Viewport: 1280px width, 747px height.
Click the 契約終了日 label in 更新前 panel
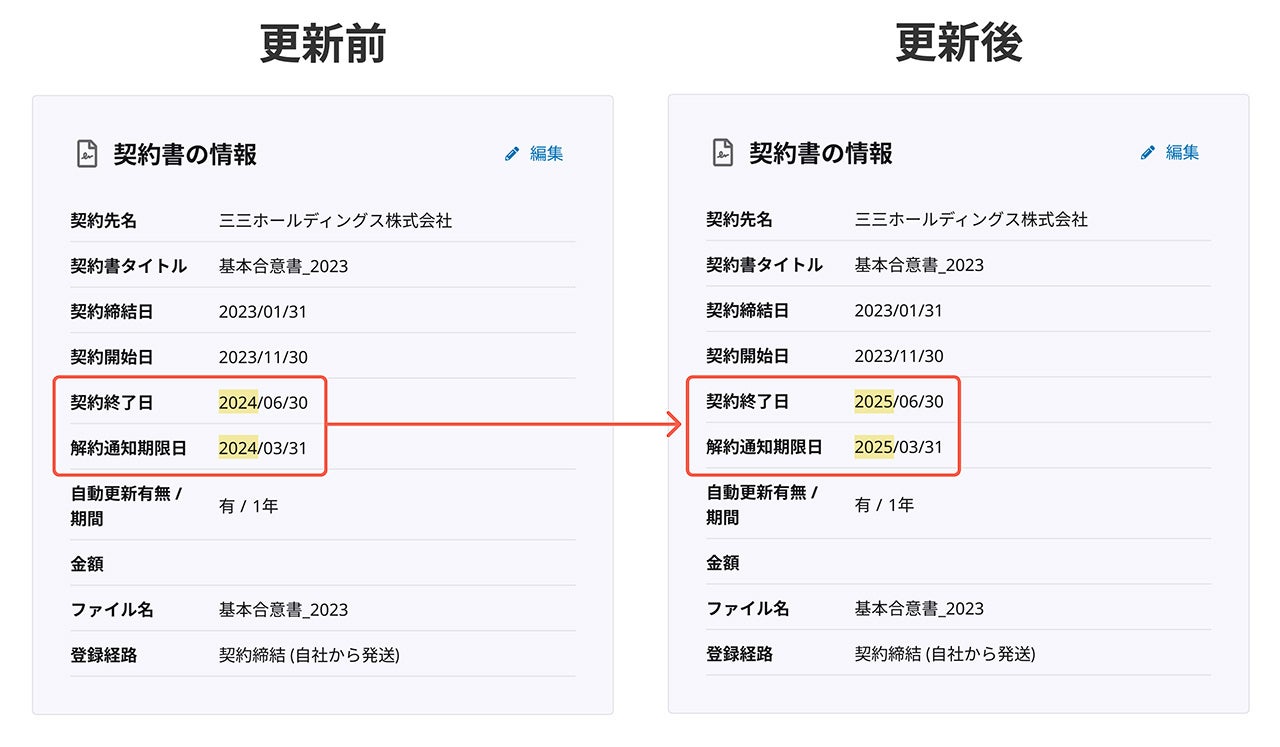pyautogui.click(x=112, y=402)
